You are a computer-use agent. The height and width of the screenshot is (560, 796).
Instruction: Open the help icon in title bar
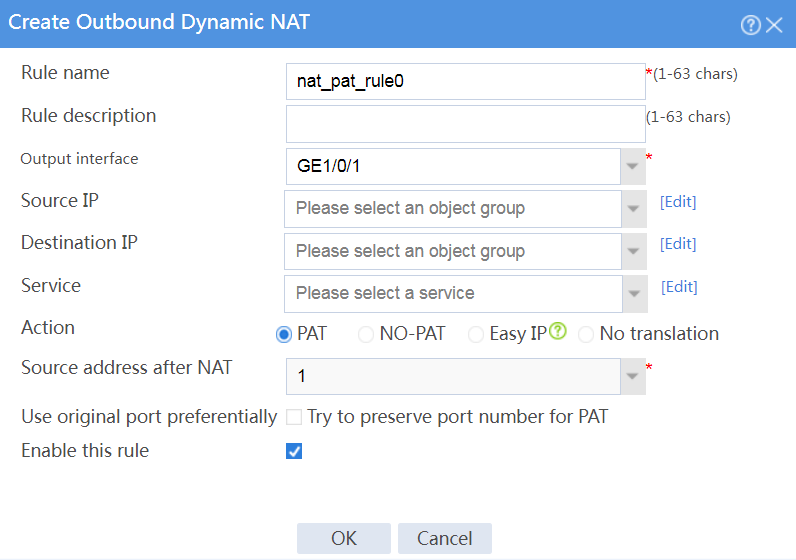750,24
